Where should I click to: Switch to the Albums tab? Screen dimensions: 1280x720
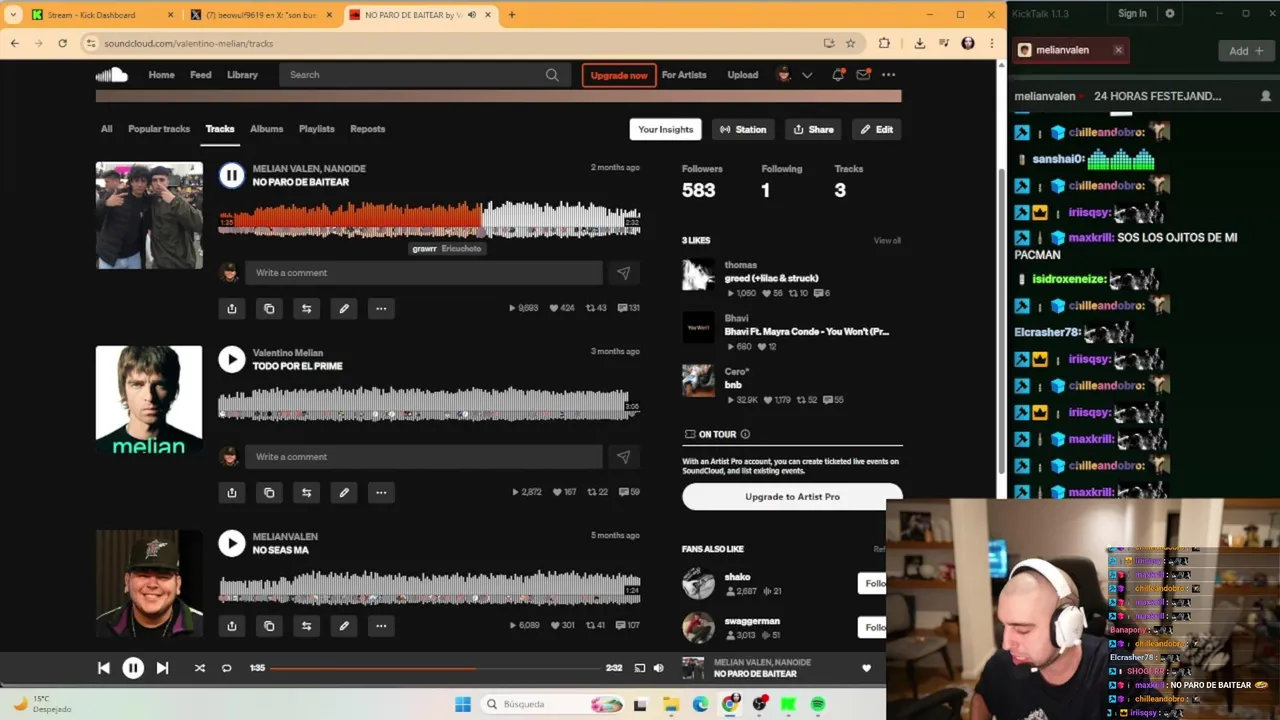tap(266, 129)
